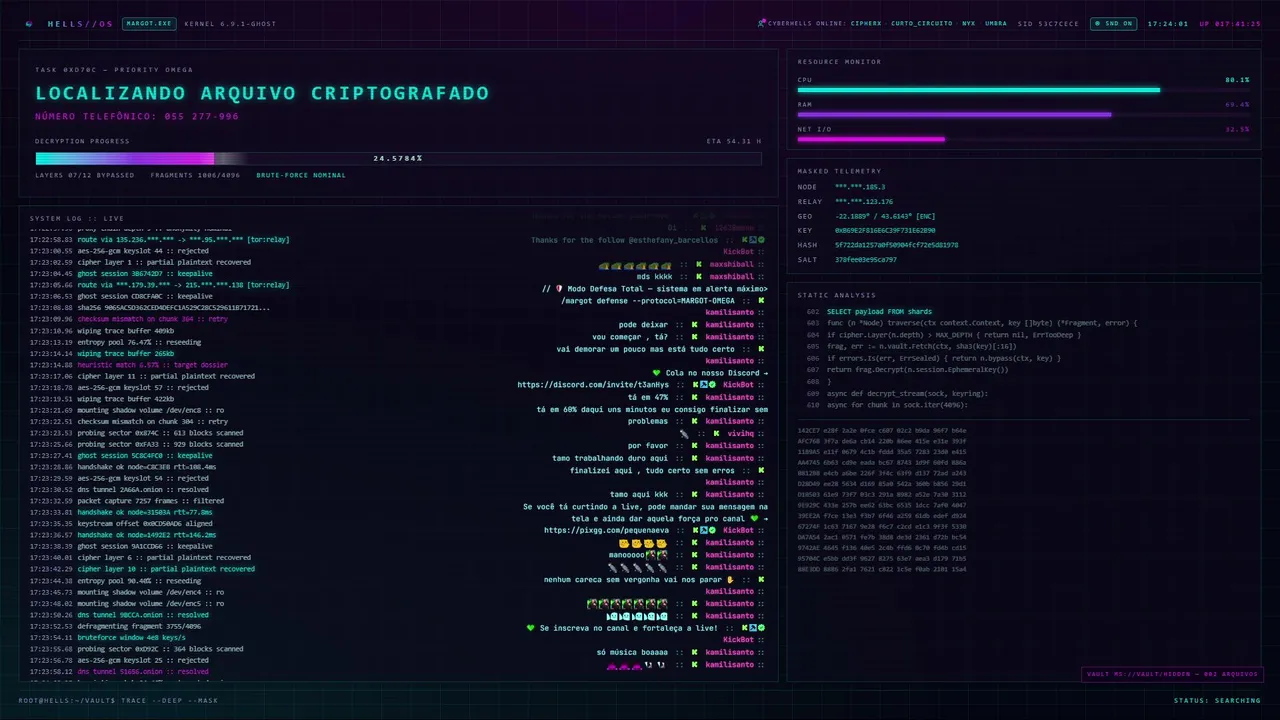This screenshot has width=1280, height=720.
Task: Click the HASH value in Masked Telemetry
Action: (896, 245)
